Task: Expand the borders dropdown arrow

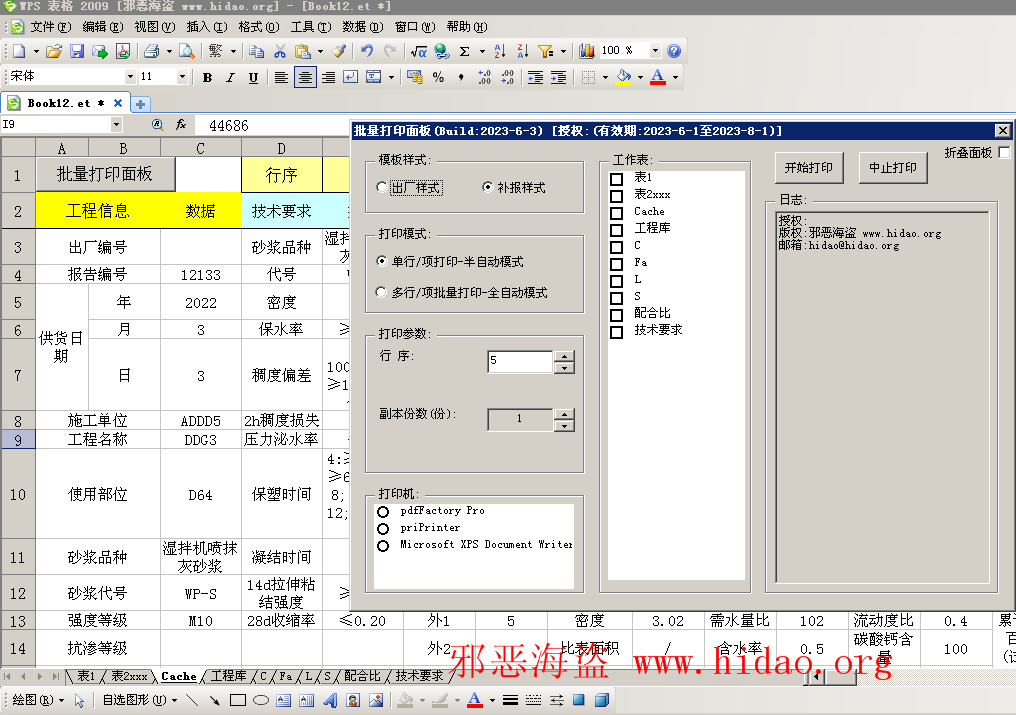Action: [x=605, y=78]
